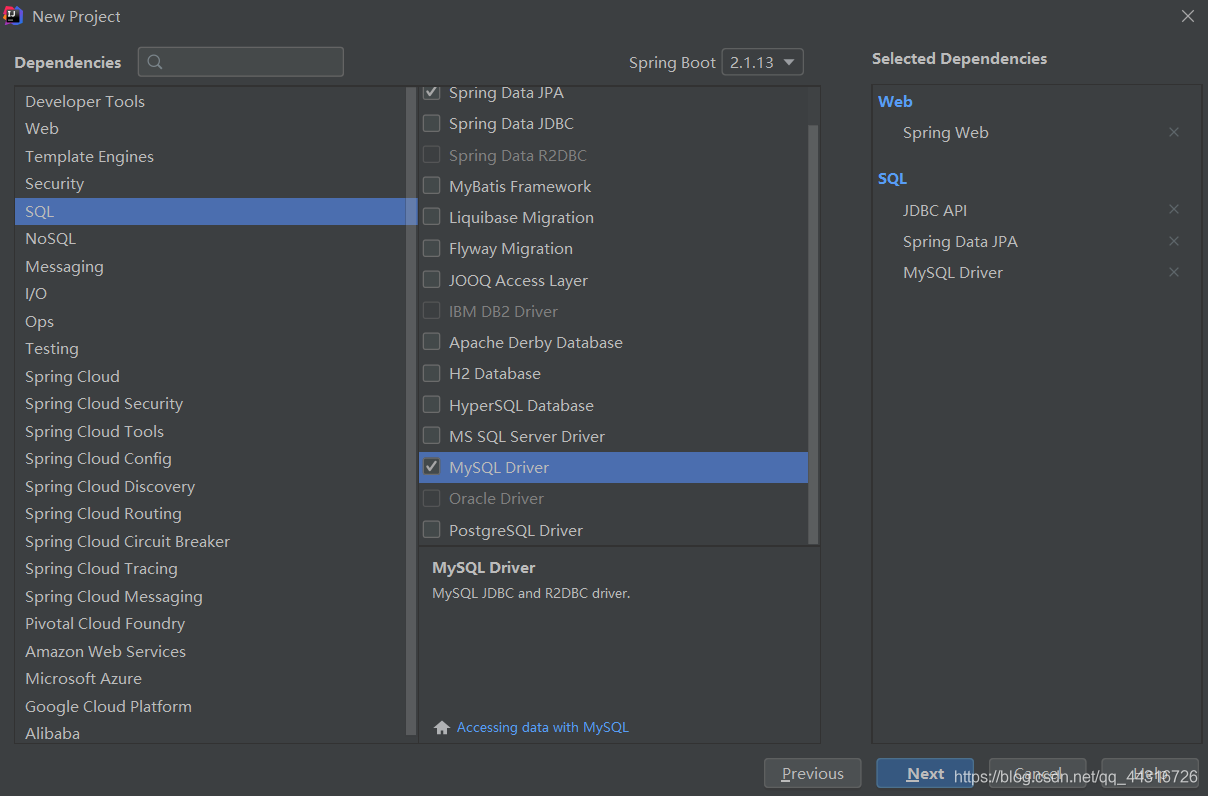Open the Spring Boot version dropdown
This screenshot has height=796, width=1208.
coord(762,62)
